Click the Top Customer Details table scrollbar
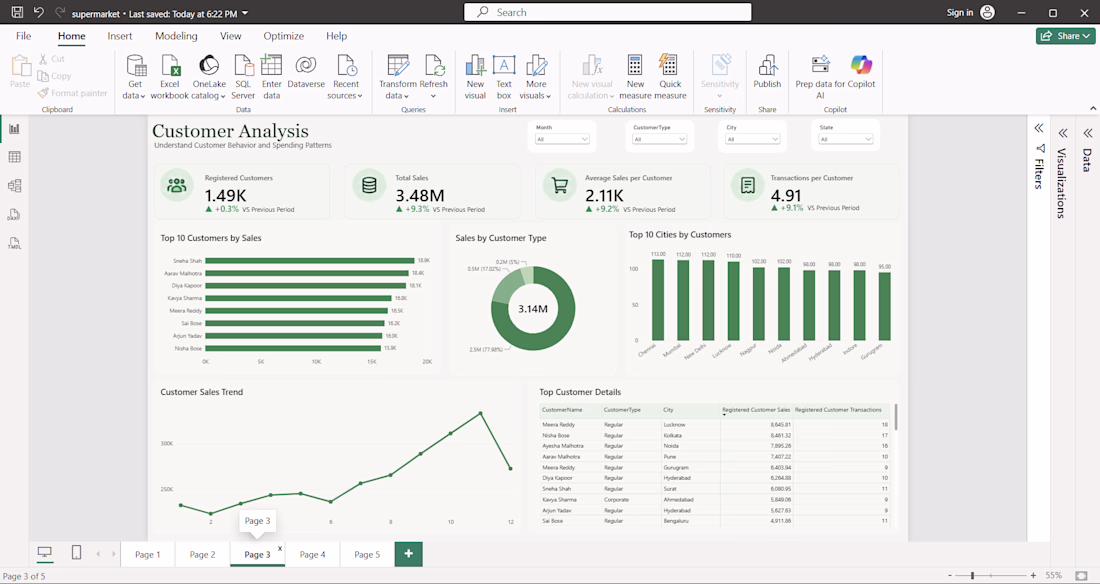The image size is (1100, 584). point(896,417)
